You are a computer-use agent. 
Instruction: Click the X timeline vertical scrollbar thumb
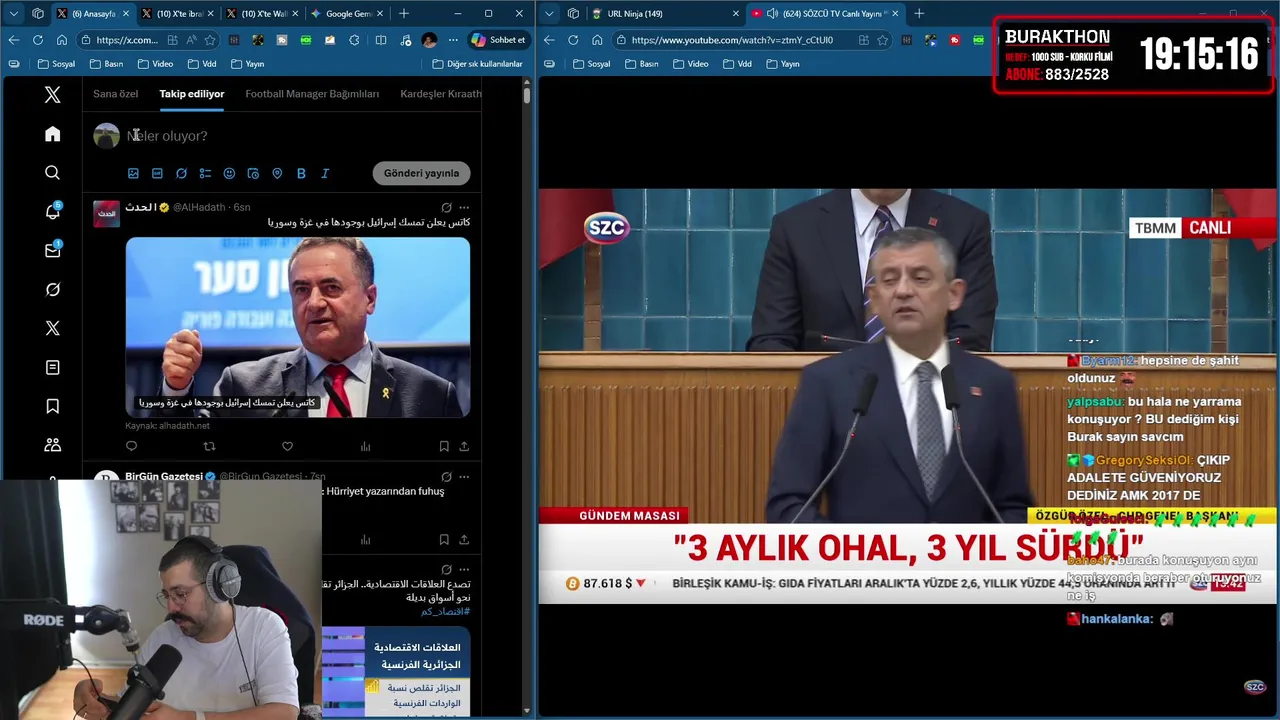[x=527, y=96]
